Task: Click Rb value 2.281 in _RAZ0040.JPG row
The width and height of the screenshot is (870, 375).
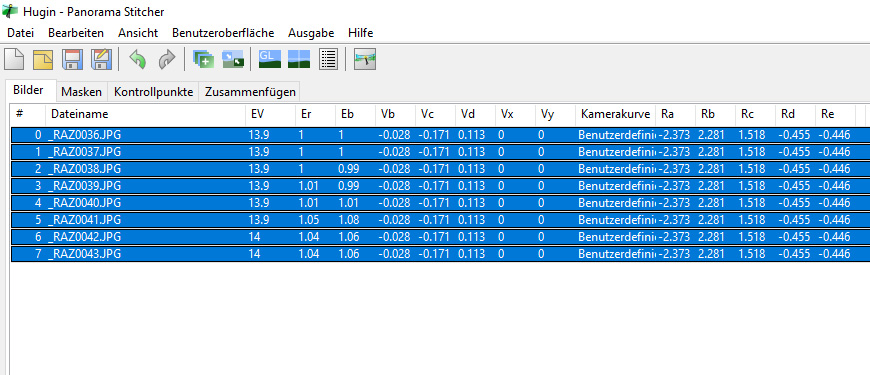Action: click(711, 203)
